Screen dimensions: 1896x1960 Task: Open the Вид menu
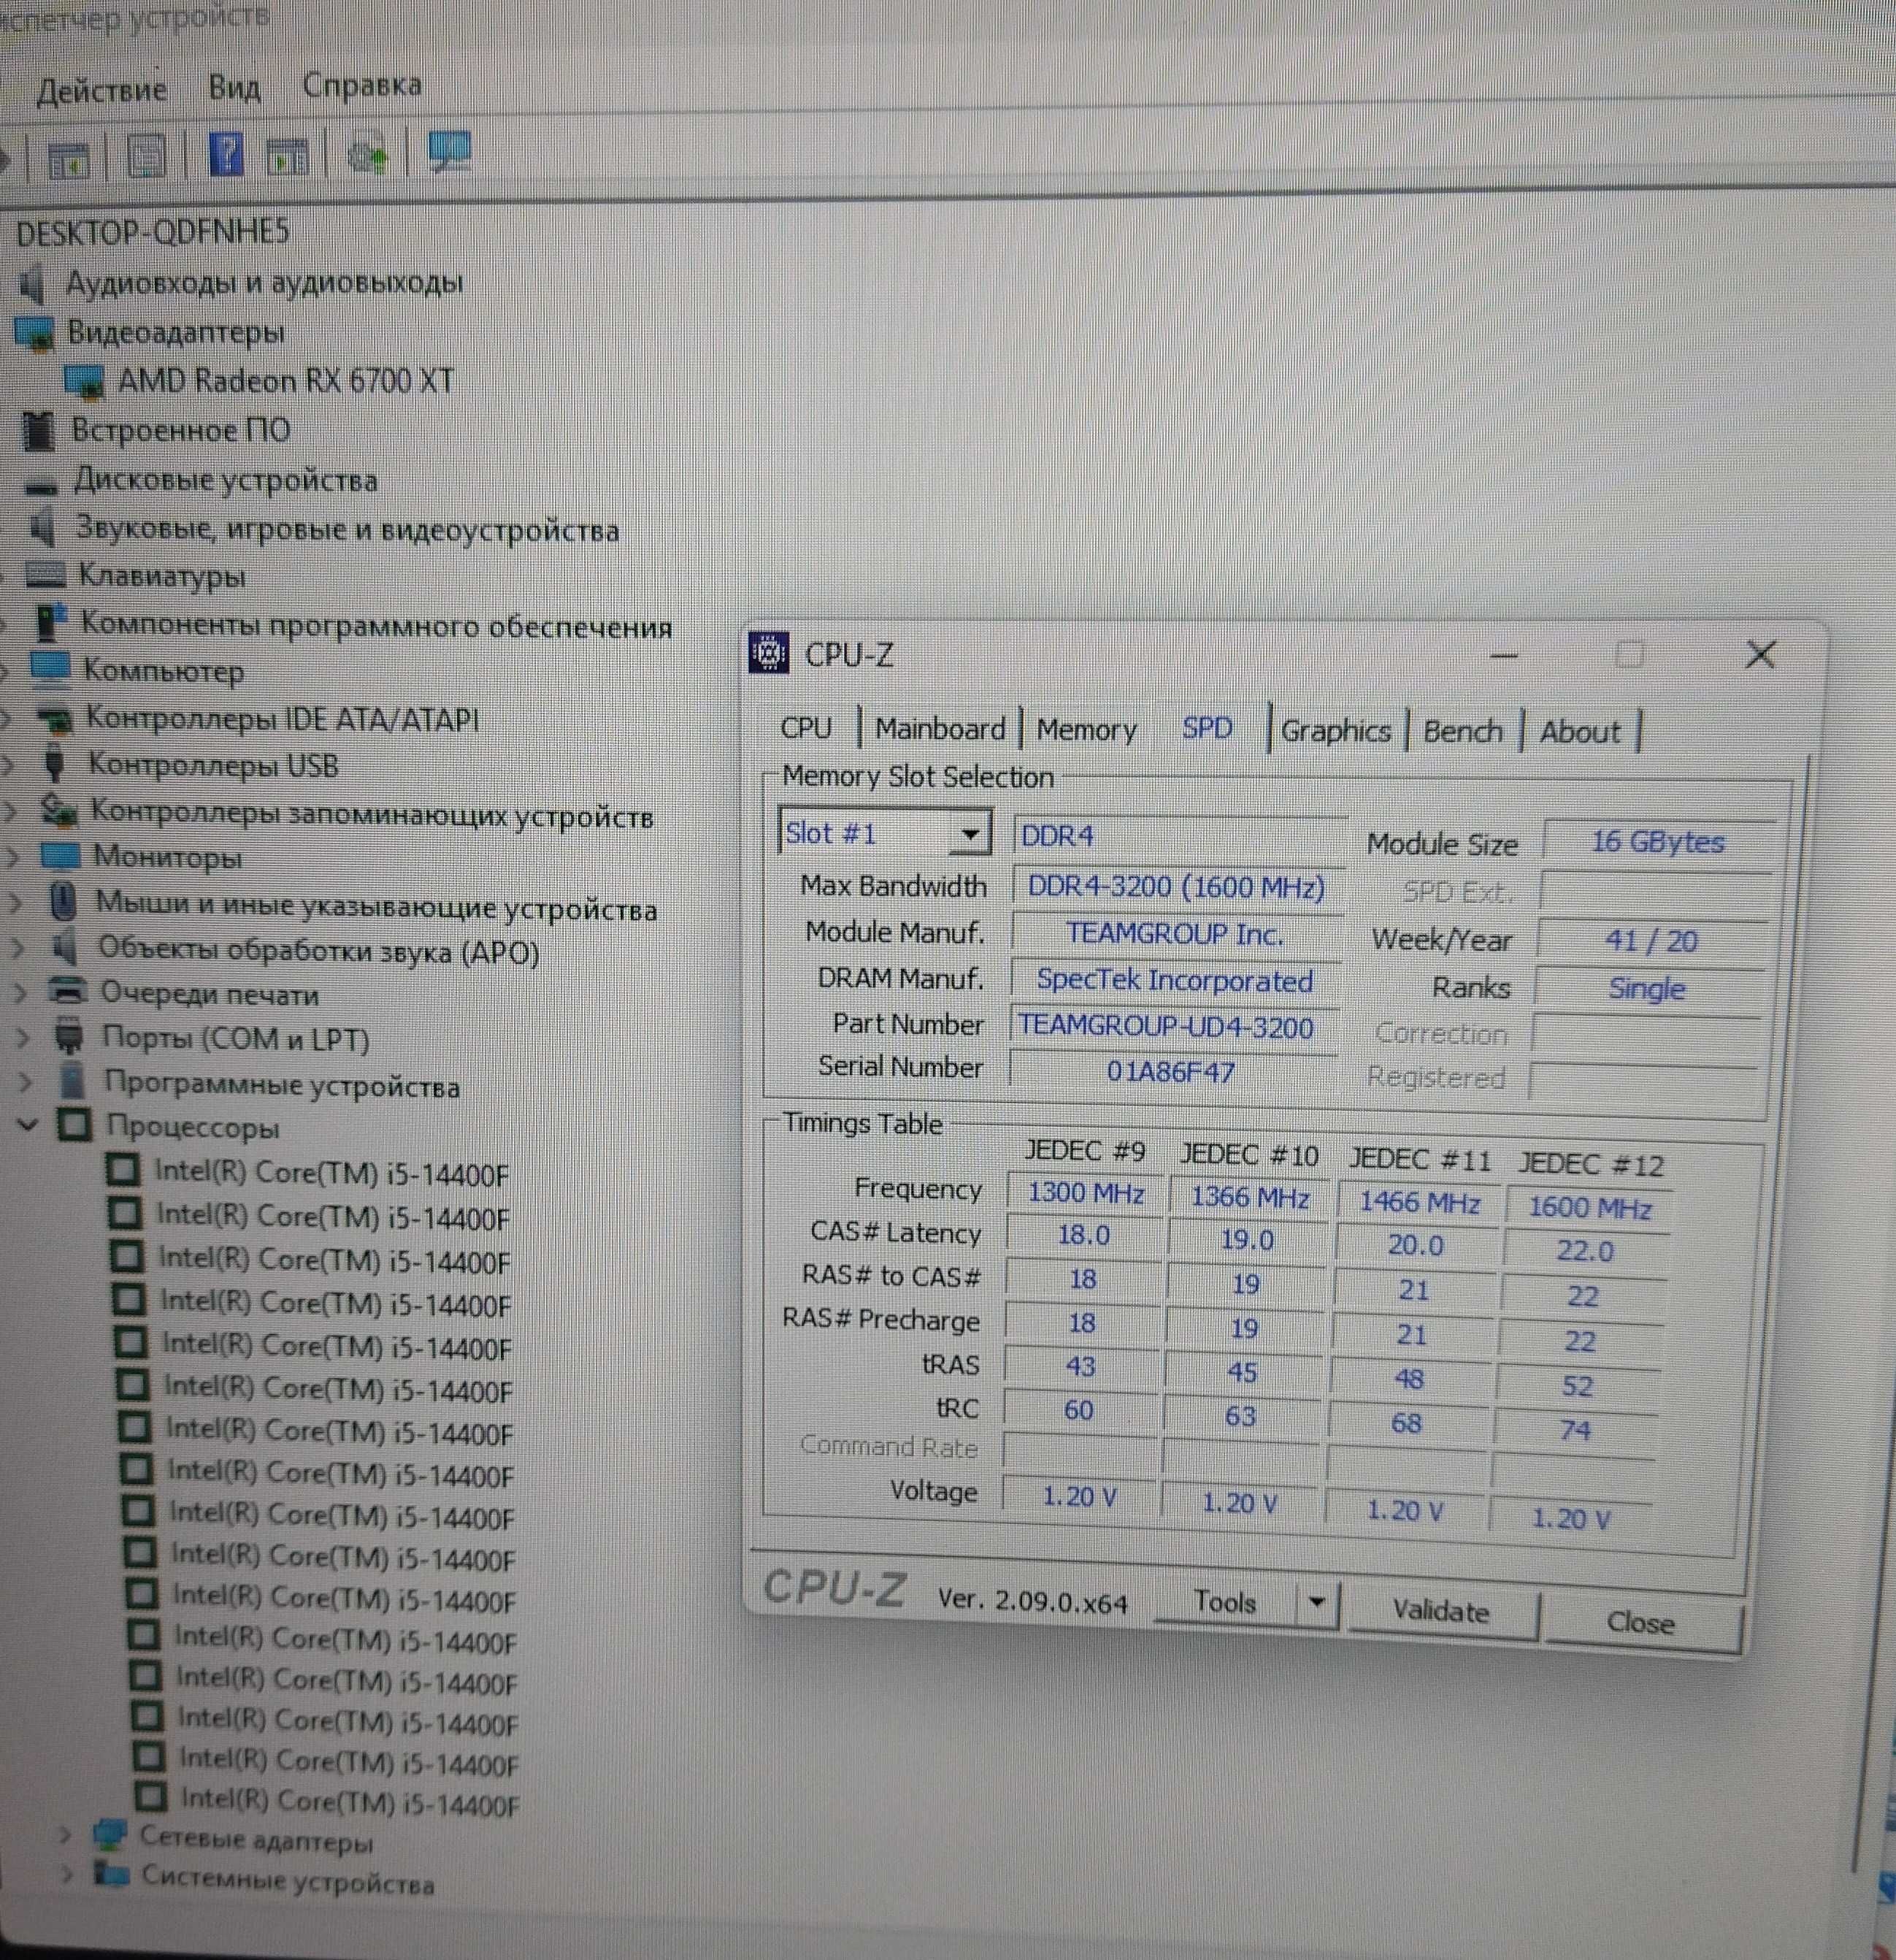pos(234,88)
